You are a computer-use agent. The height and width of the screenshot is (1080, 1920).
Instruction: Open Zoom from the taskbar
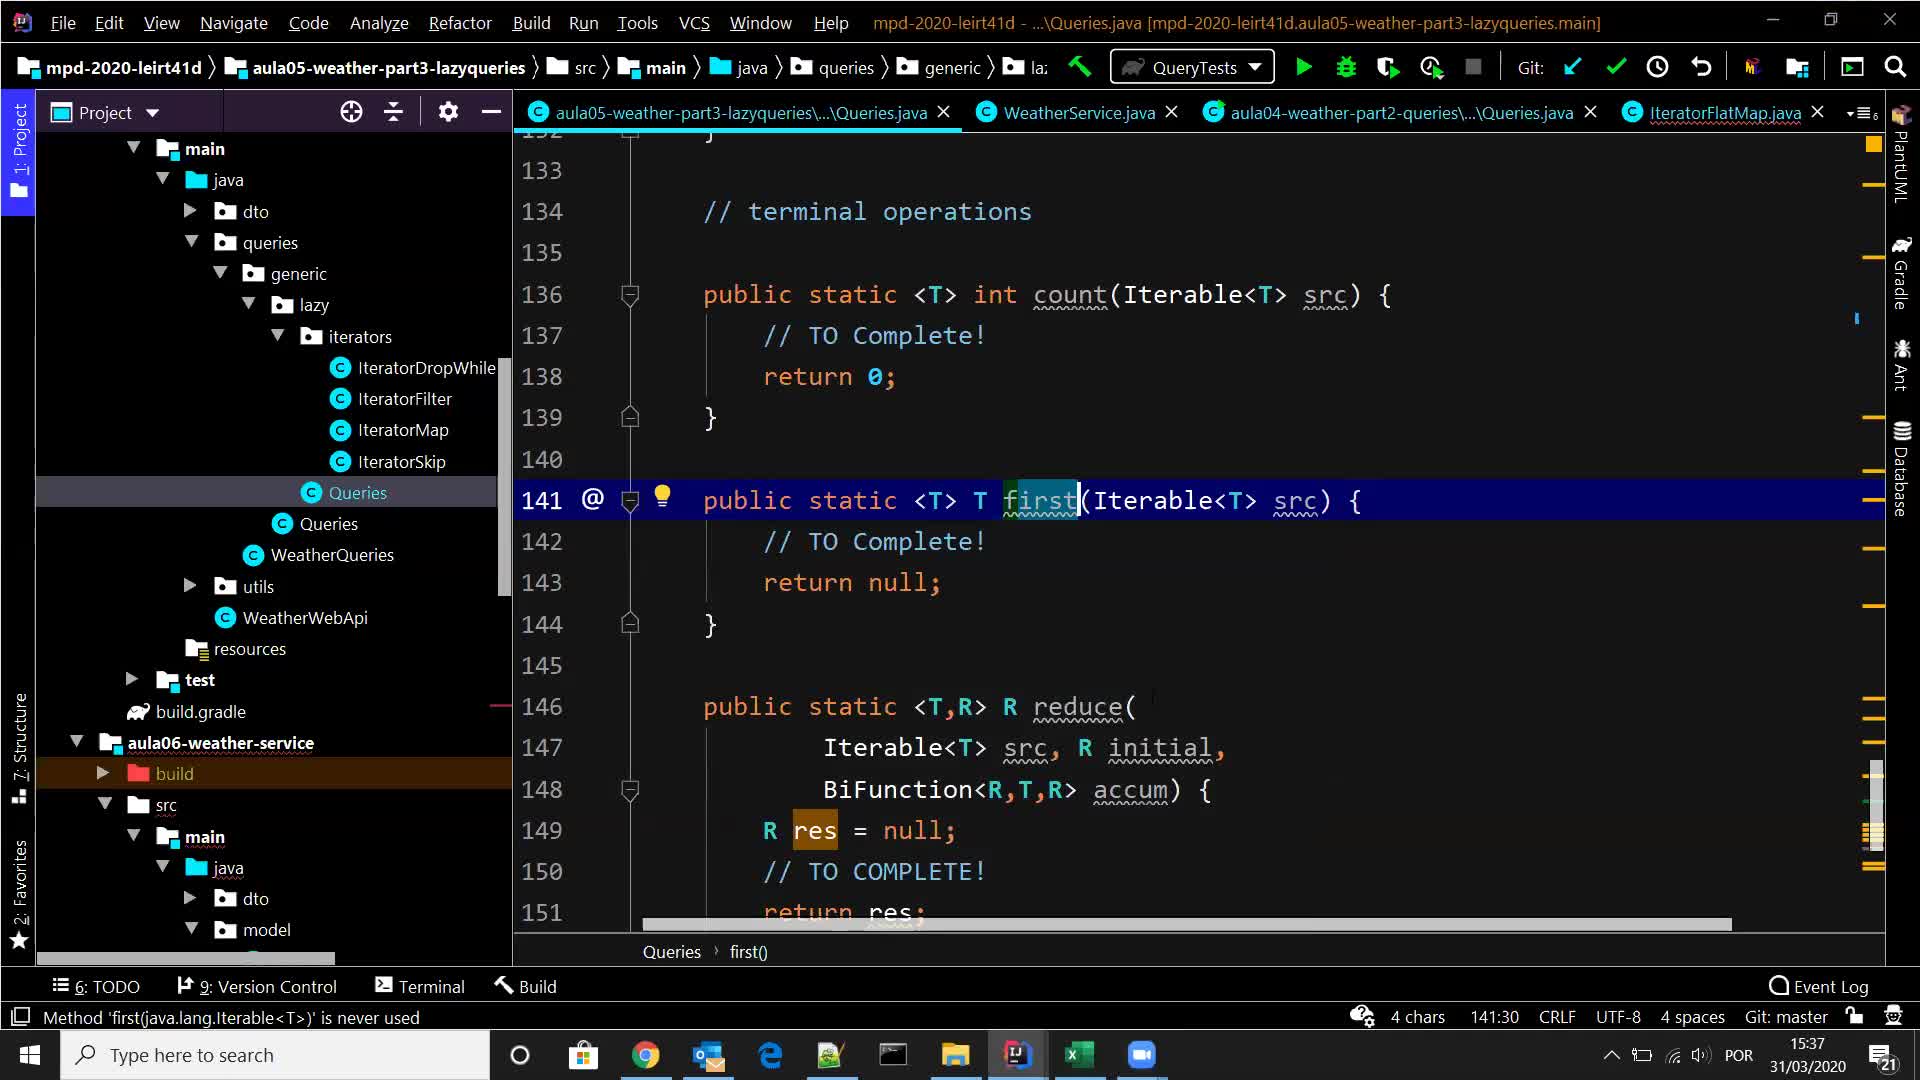(1141, 1055)
